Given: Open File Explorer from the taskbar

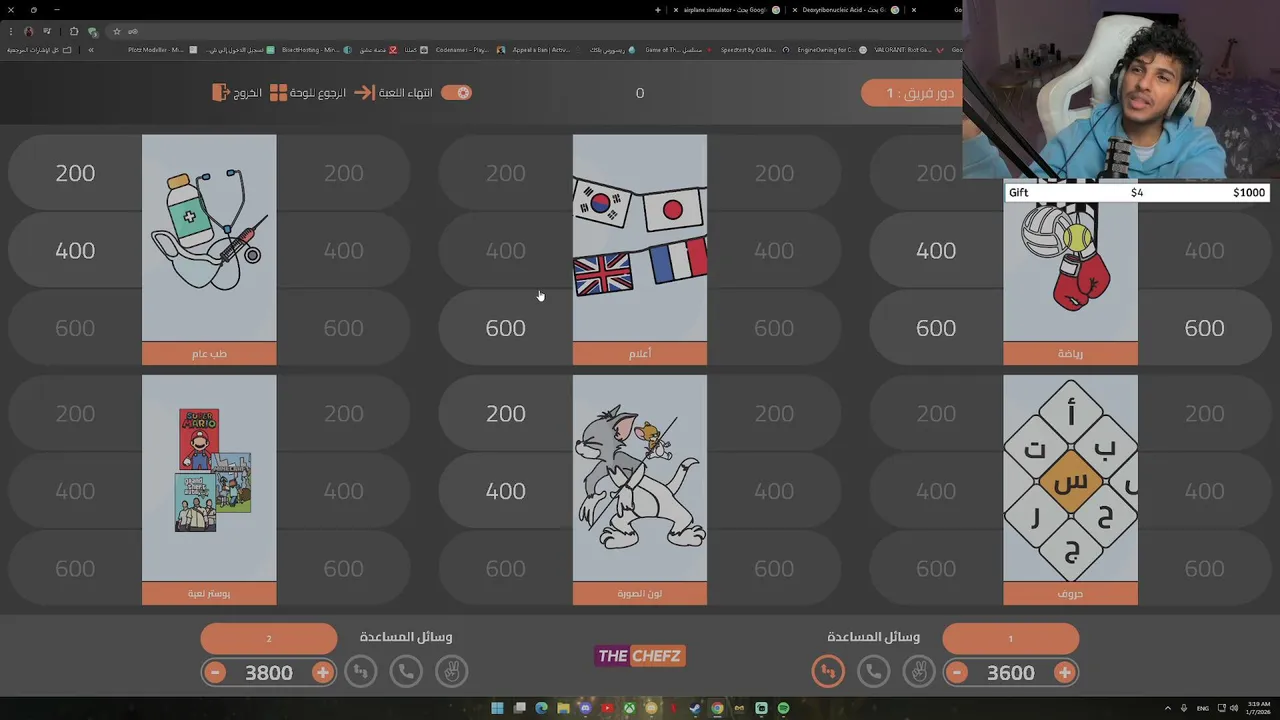Looking at the screenshot, I should pyautogui.click(x=563, y=708).
